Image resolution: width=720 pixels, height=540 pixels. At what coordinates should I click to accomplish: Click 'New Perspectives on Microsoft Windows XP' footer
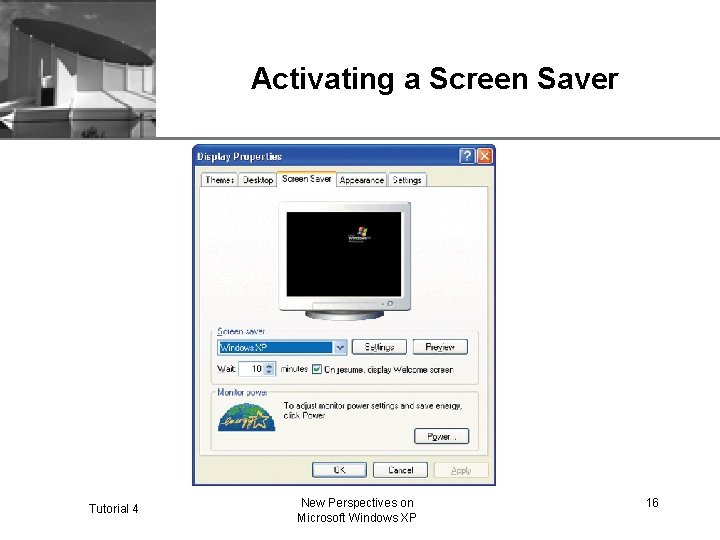357,510
